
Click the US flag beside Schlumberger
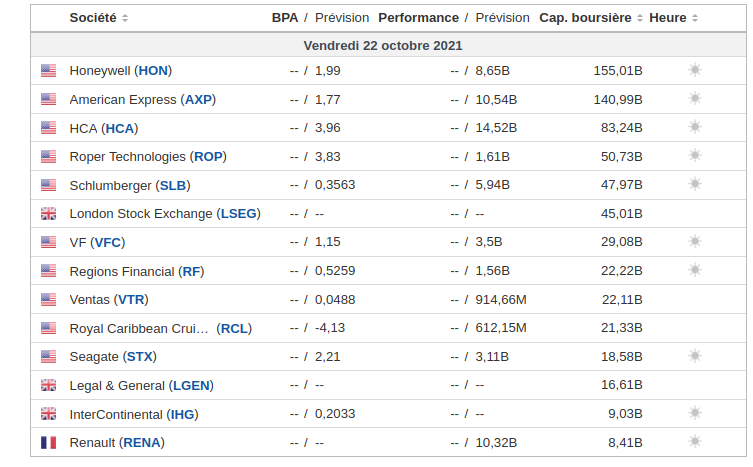click(48, 185)
